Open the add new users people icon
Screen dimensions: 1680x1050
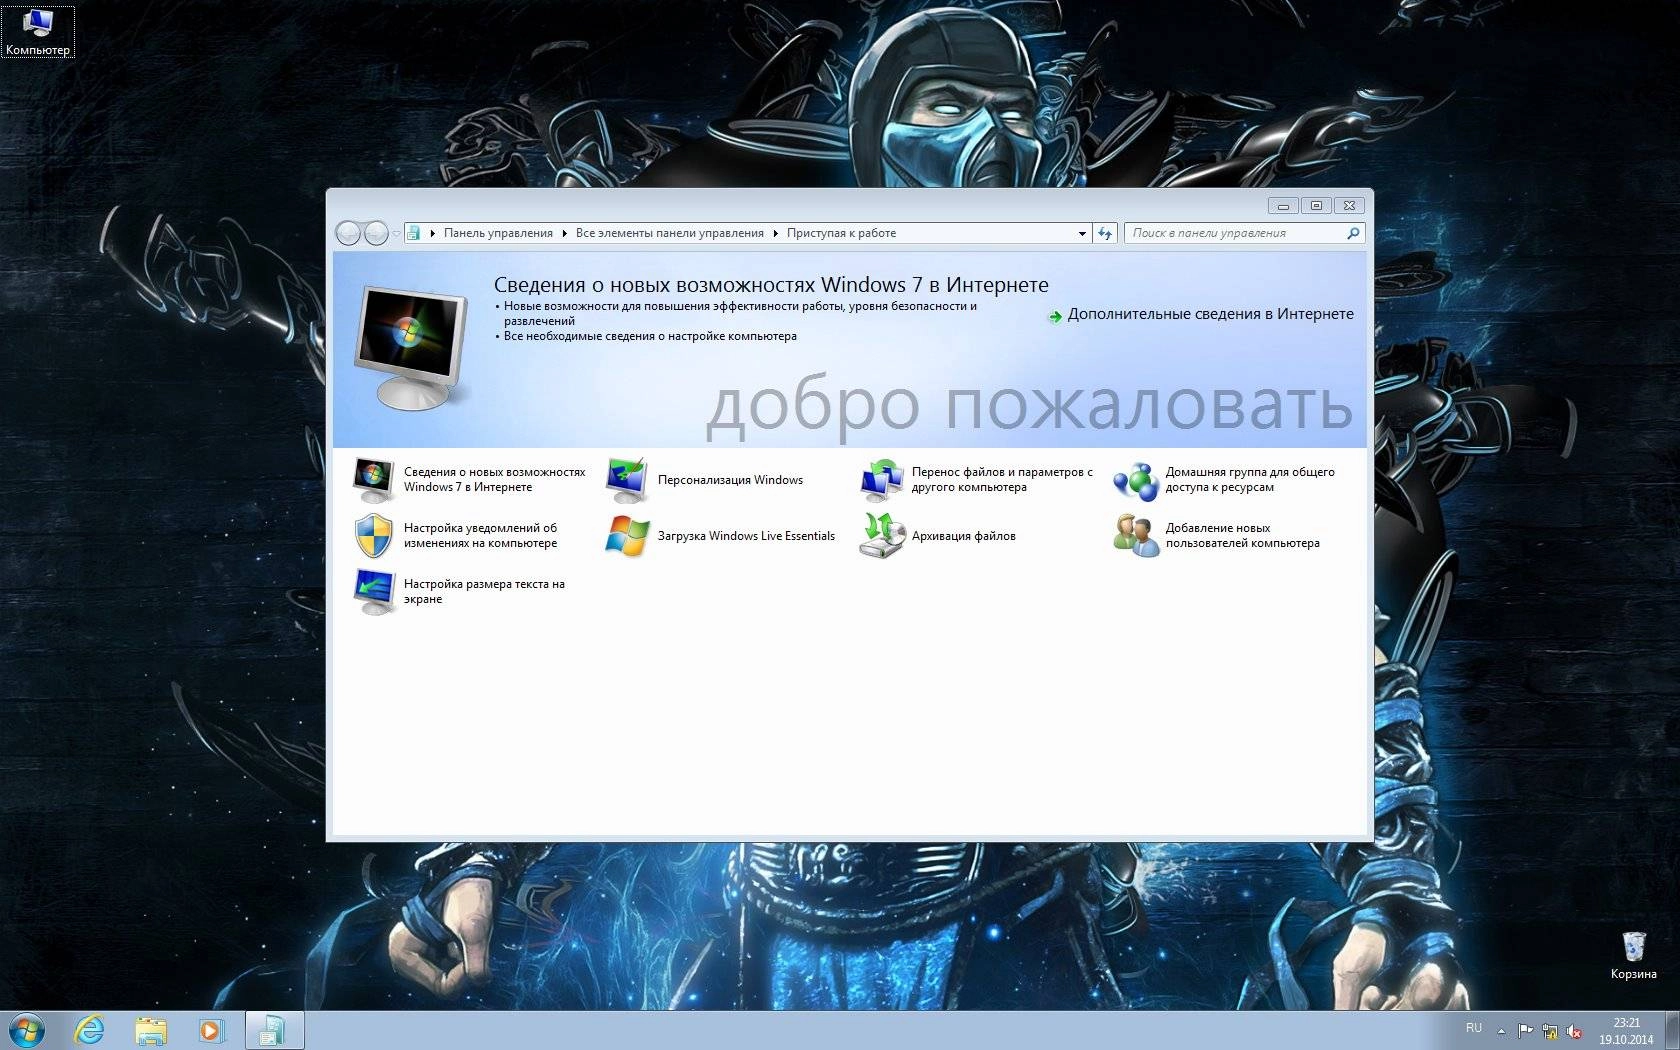(1136, 536)
